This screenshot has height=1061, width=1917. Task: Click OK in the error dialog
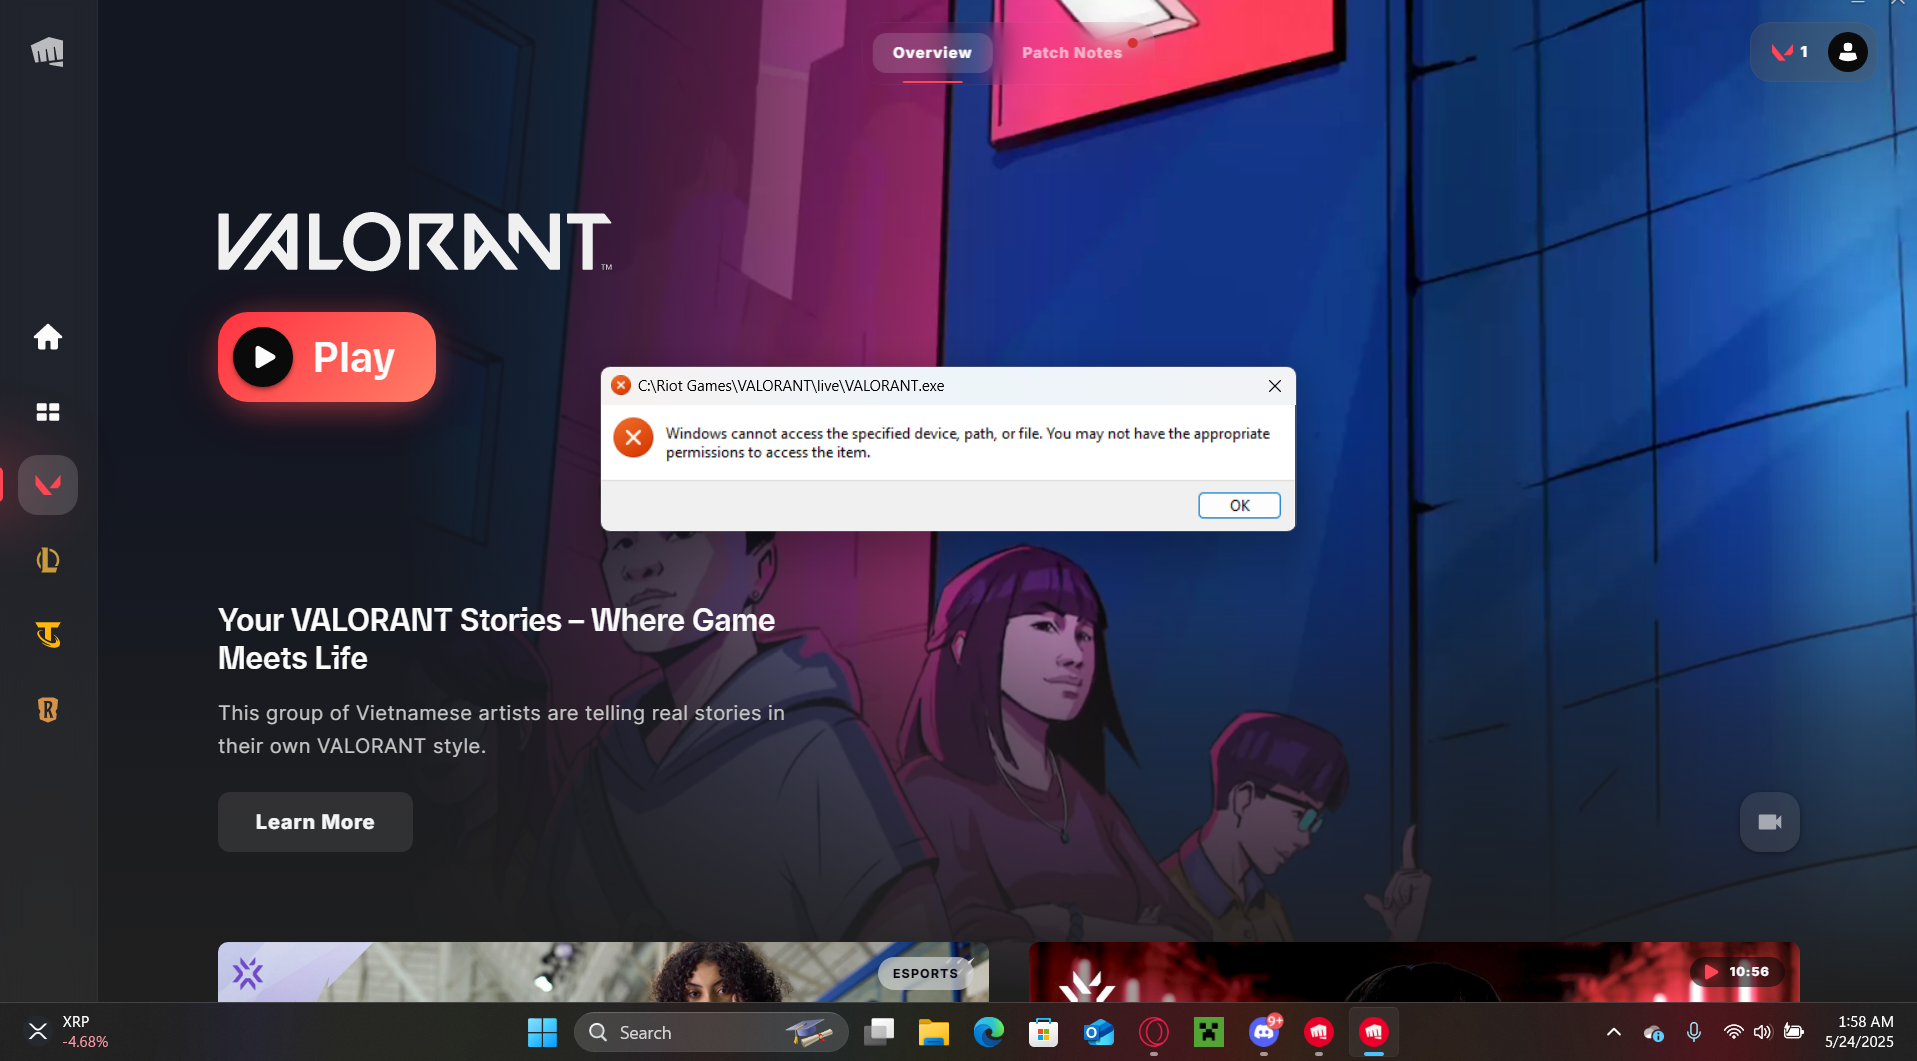pyautogui.click(x=1239, y=506)
